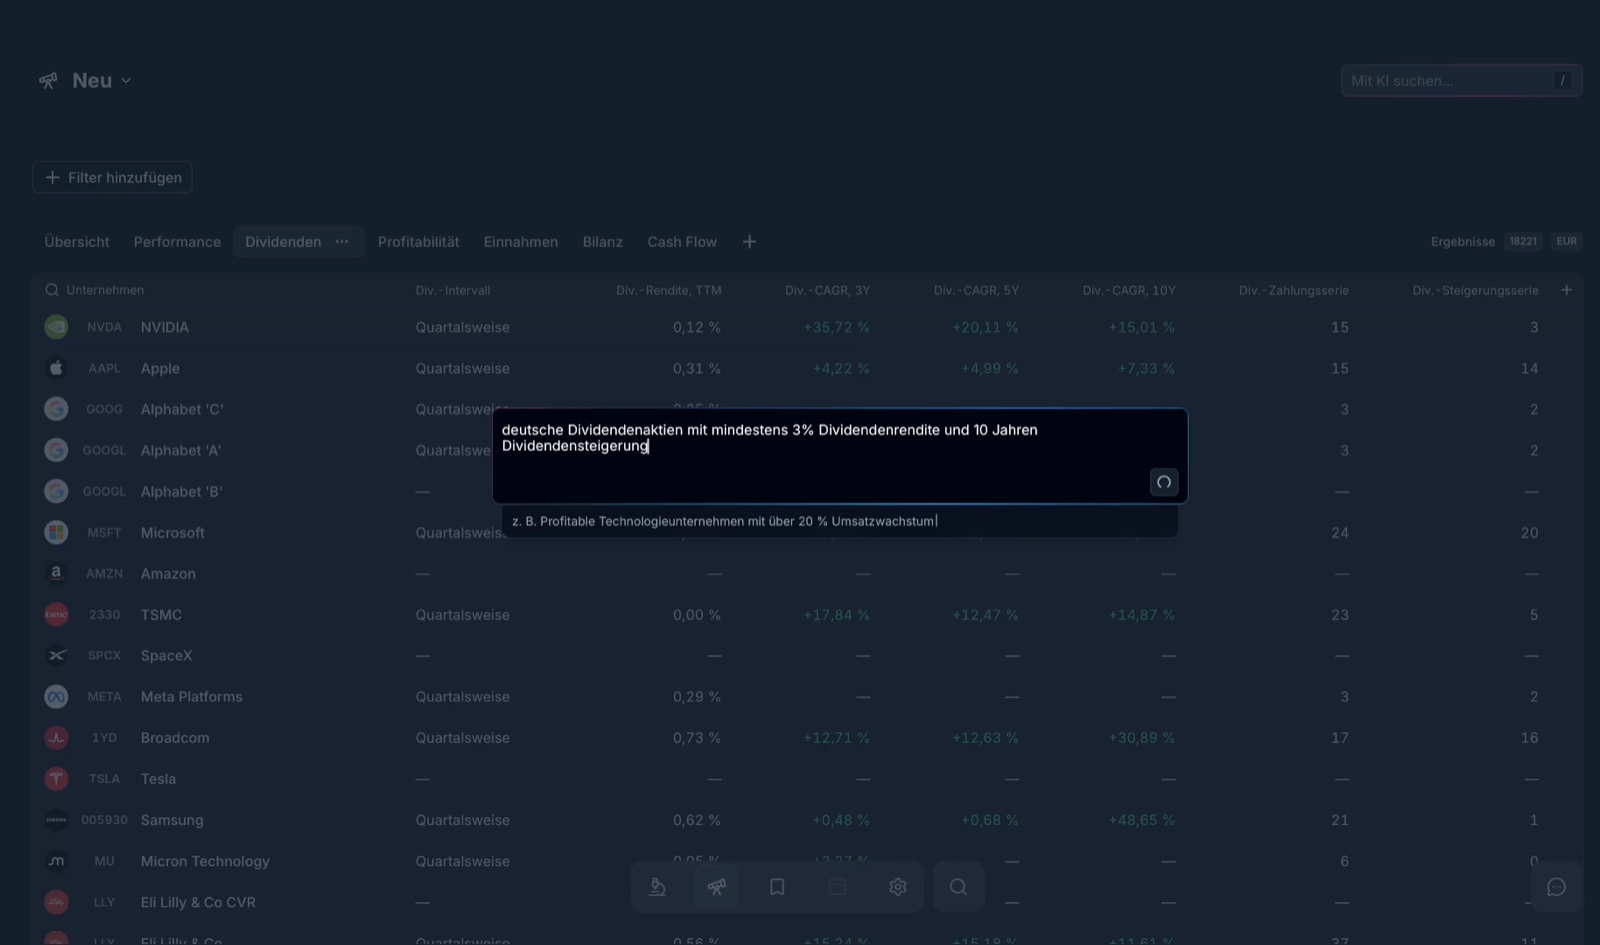Add a new tab with plus icon
Viewport: 1600px width, 945px height.
click(749, 242)
